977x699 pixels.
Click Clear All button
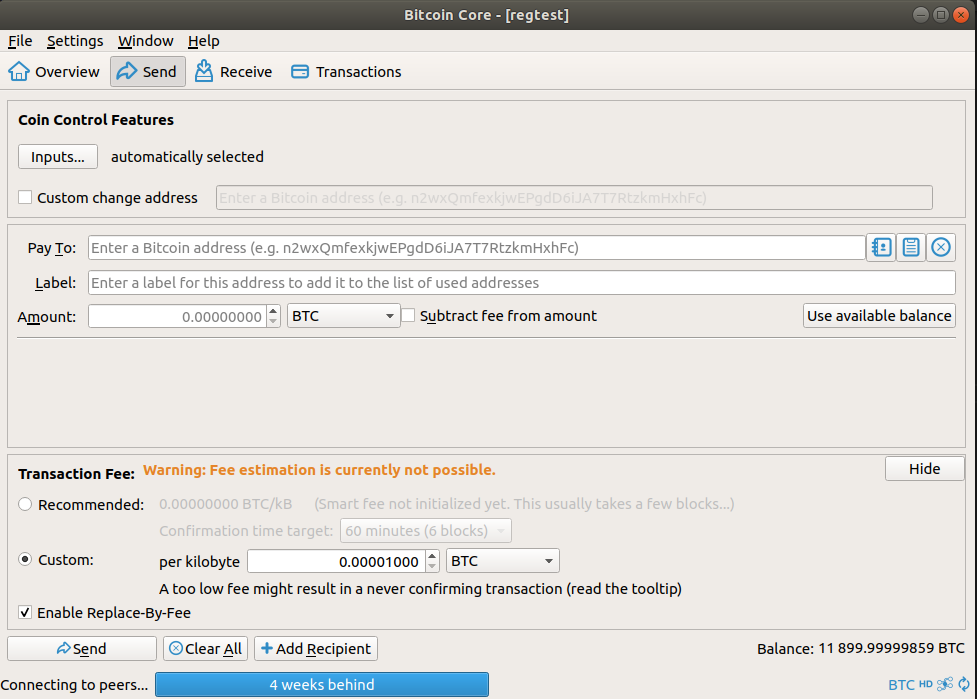point(206,649)
